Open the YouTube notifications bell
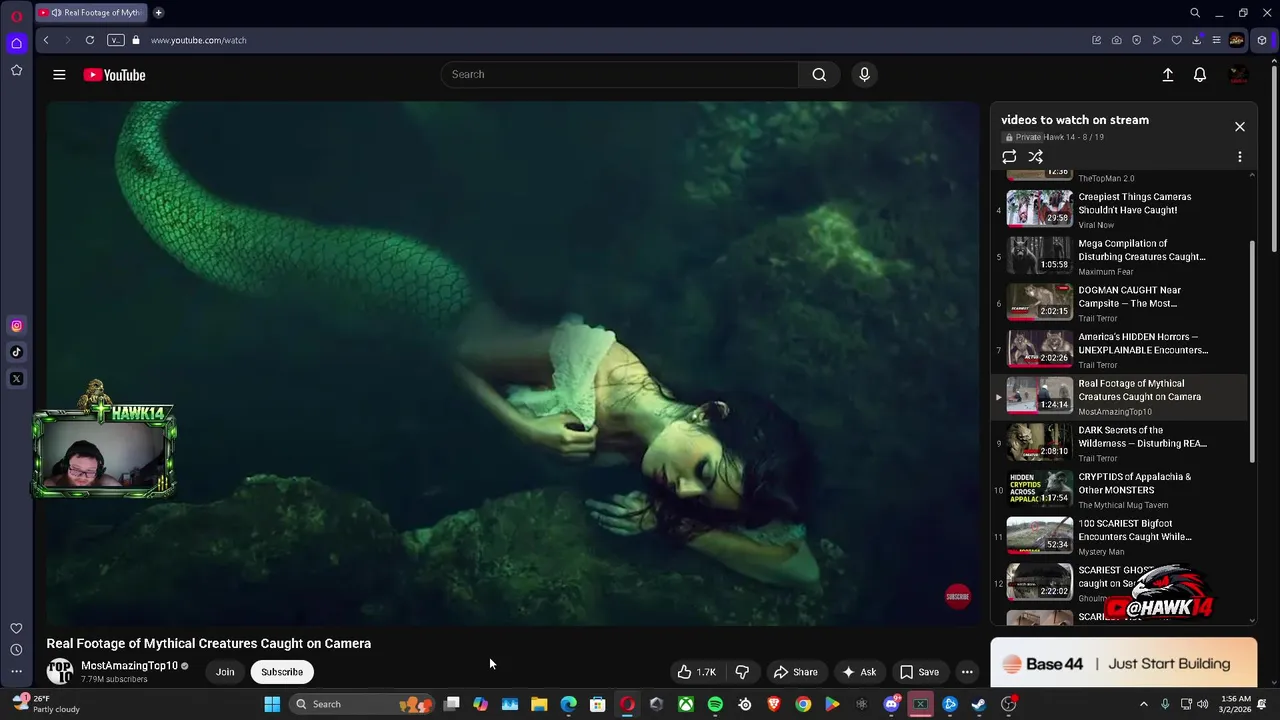1280x720 pixels. click(x=1200, y=75)
